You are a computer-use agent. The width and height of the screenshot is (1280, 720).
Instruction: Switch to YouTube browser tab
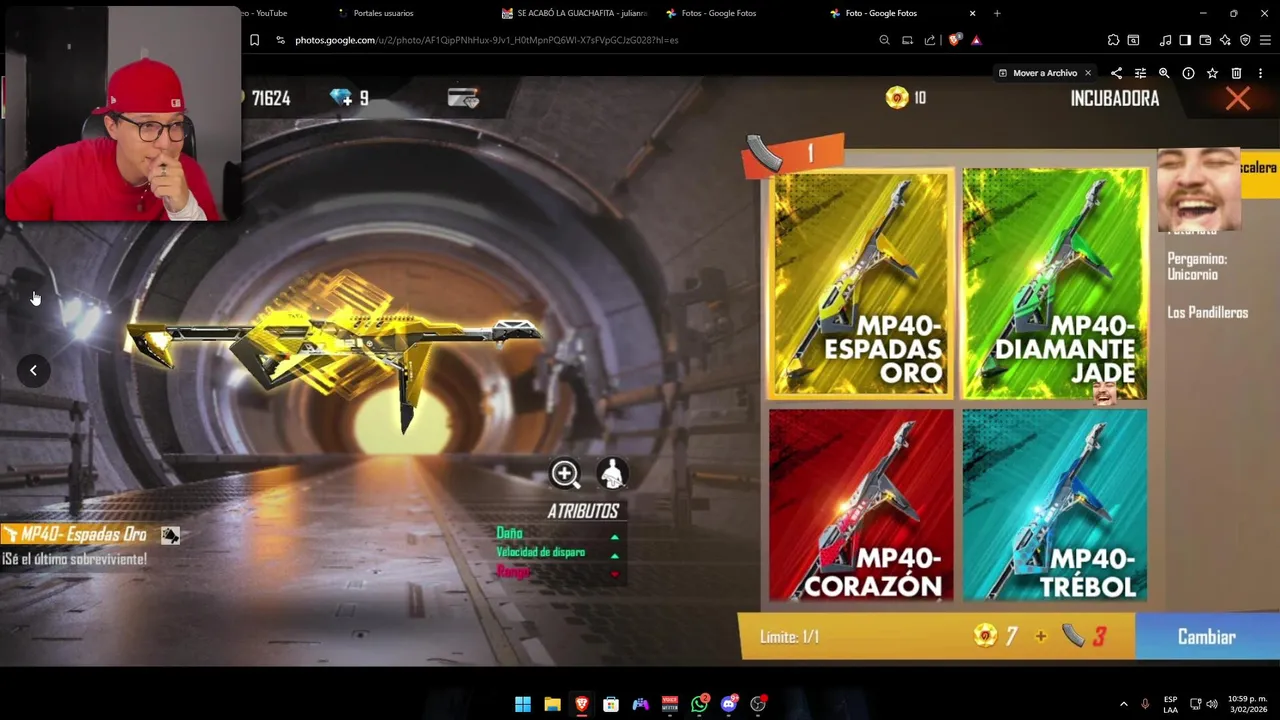click(265, 13)
